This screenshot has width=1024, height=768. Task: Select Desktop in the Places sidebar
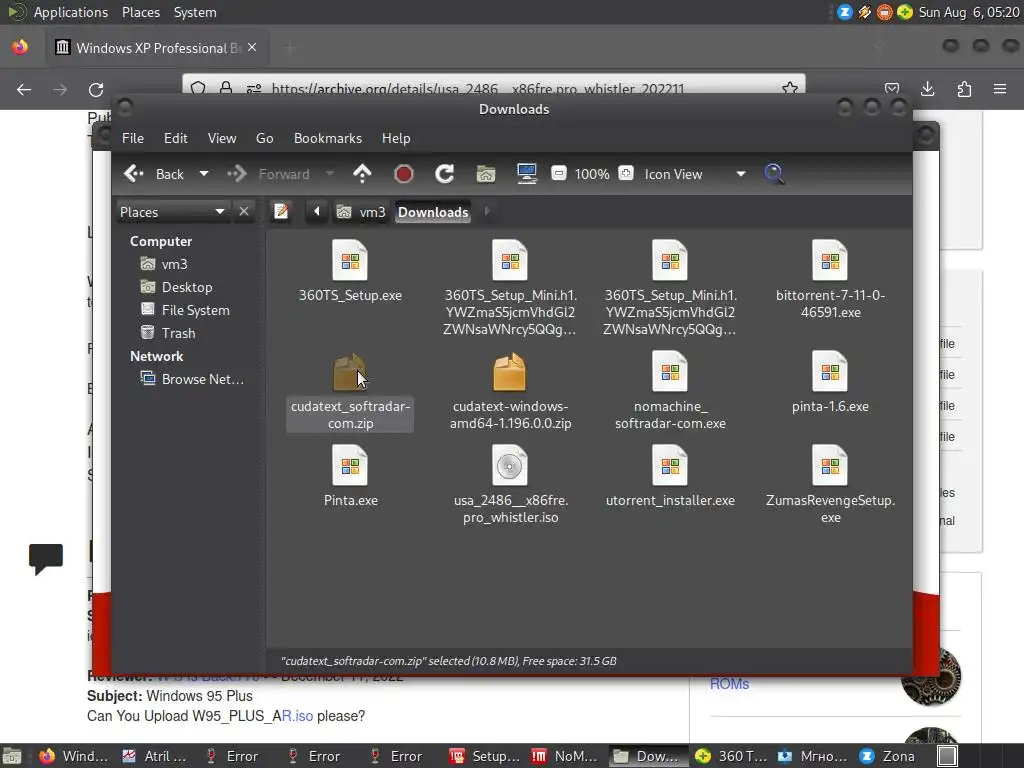click(x=176, y=287)
